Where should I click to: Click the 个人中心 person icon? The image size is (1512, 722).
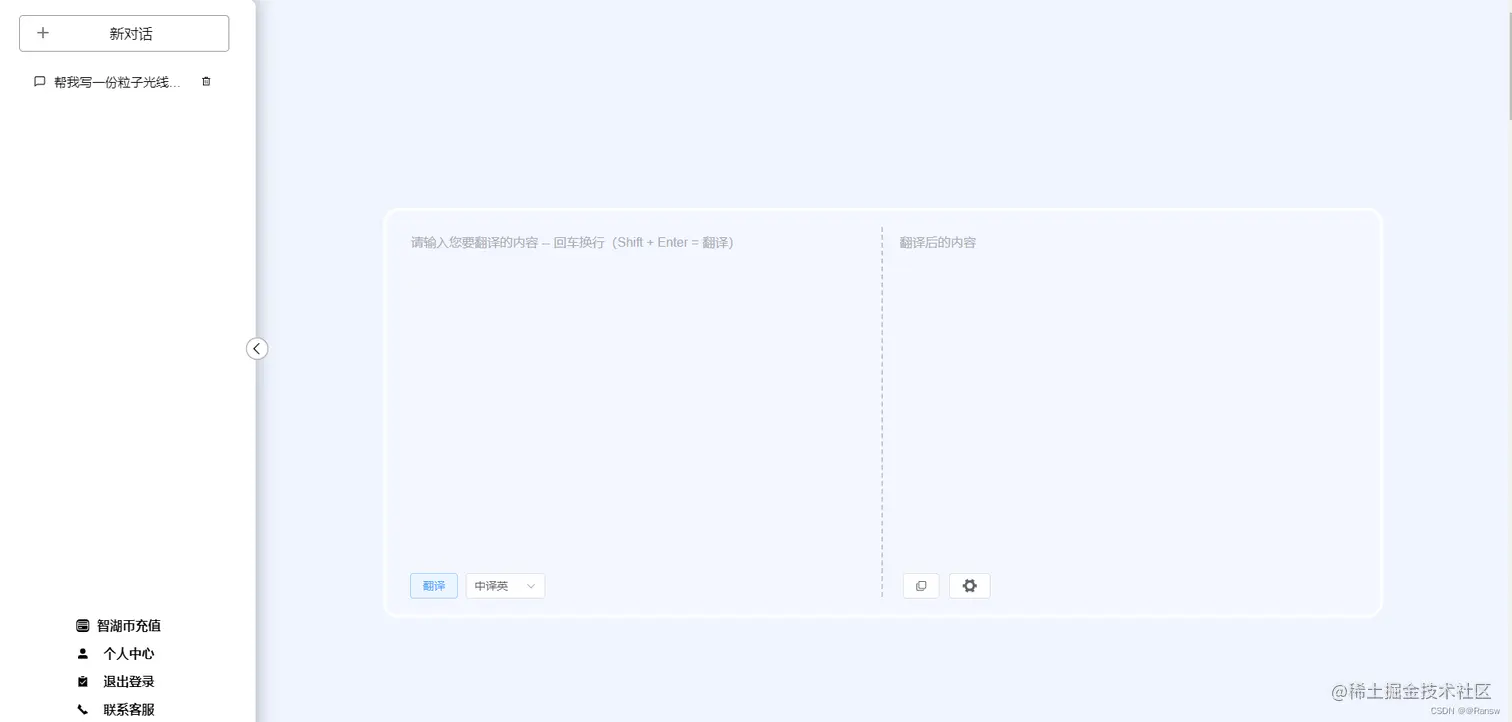[x=82, y=653]
